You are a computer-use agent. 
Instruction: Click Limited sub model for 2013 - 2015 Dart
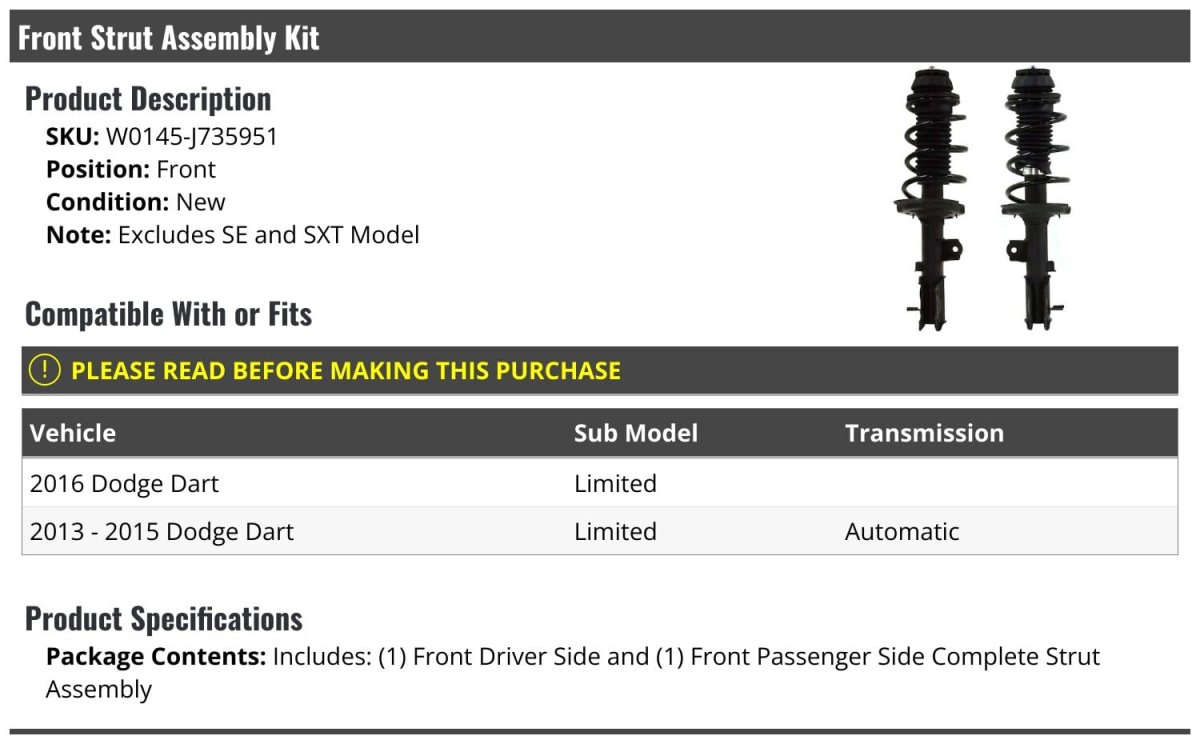click(615, 532)
